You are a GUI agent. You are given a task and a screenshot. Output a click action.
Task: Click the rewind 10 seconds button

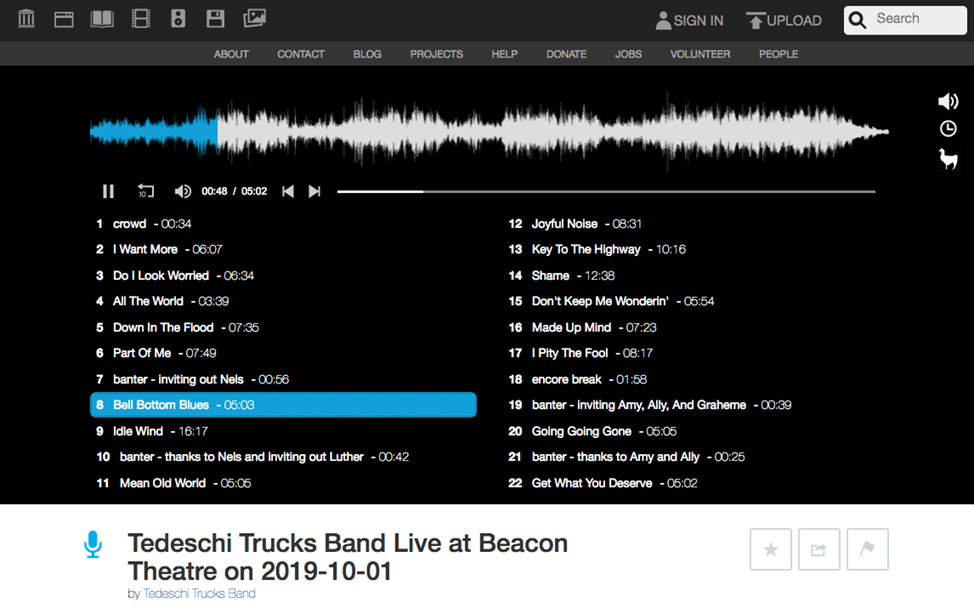[x=145, y=191]
